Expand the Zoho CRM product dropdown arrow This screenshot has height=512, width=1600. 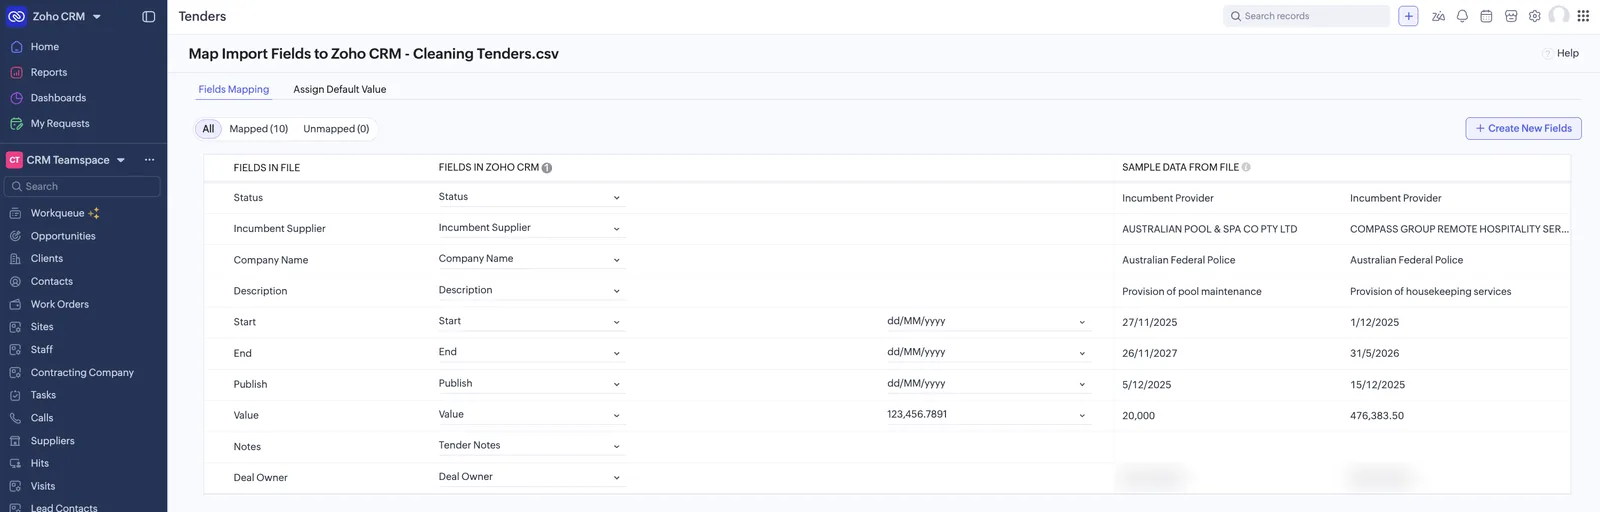point(97,17)
